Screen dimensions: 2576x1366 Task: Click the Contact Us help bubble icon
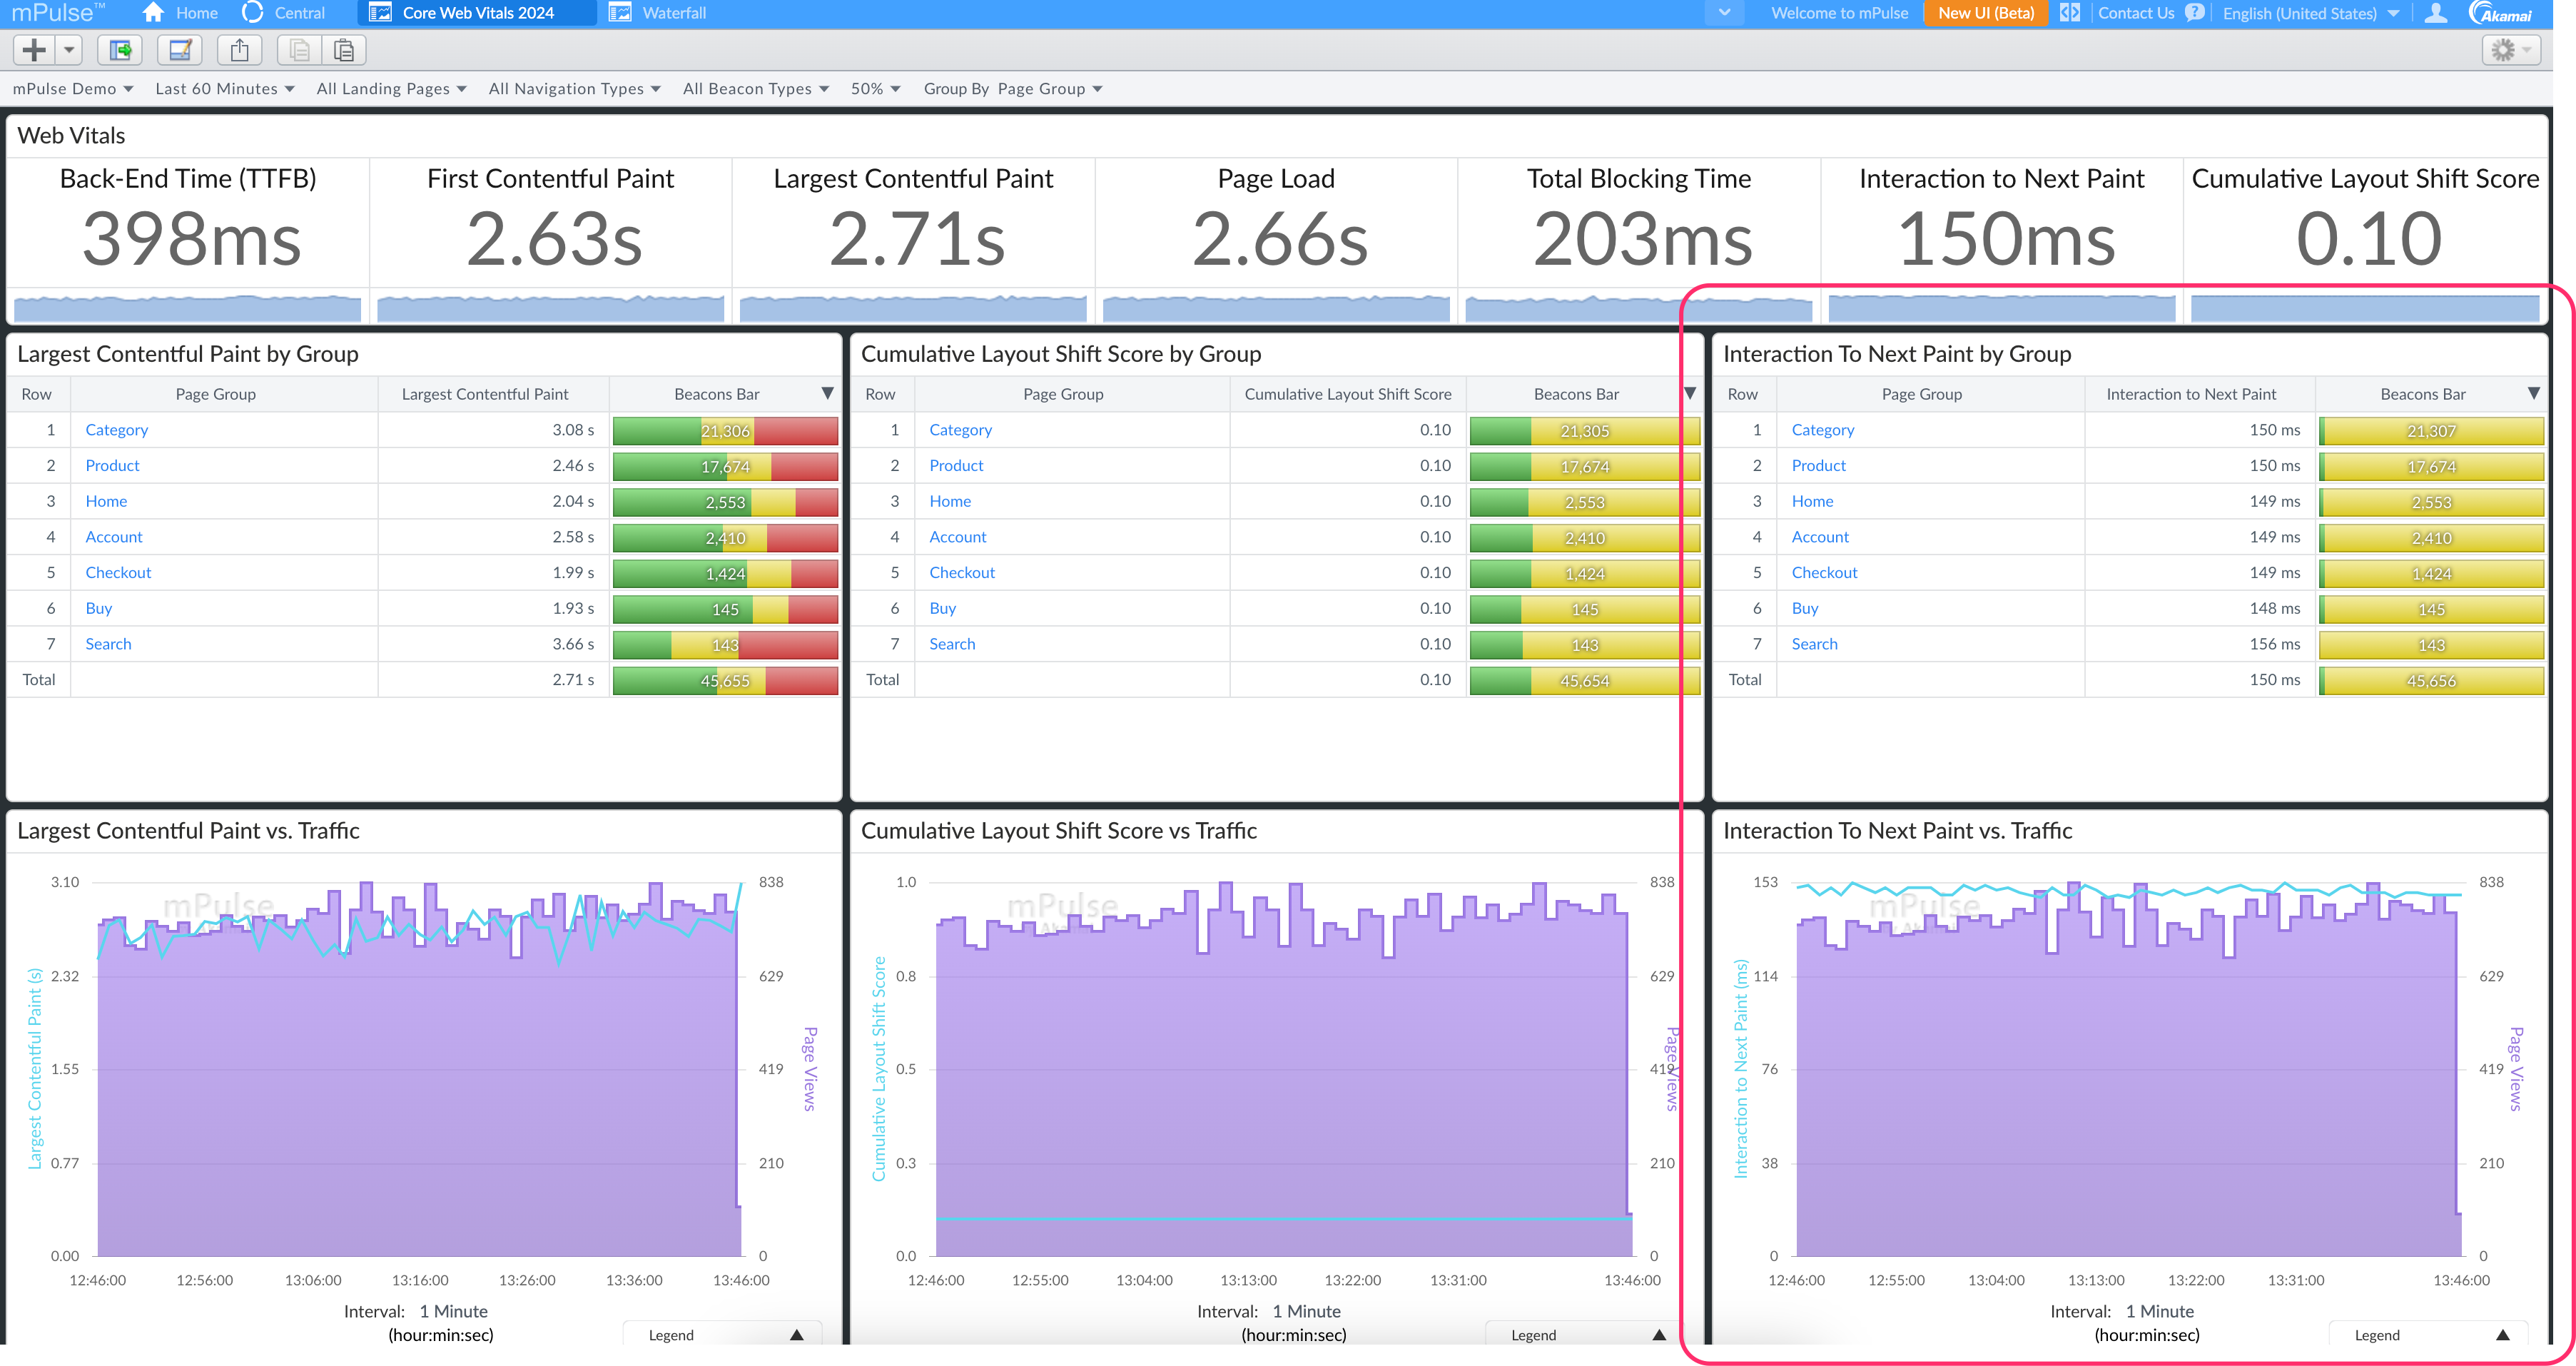2194,13
